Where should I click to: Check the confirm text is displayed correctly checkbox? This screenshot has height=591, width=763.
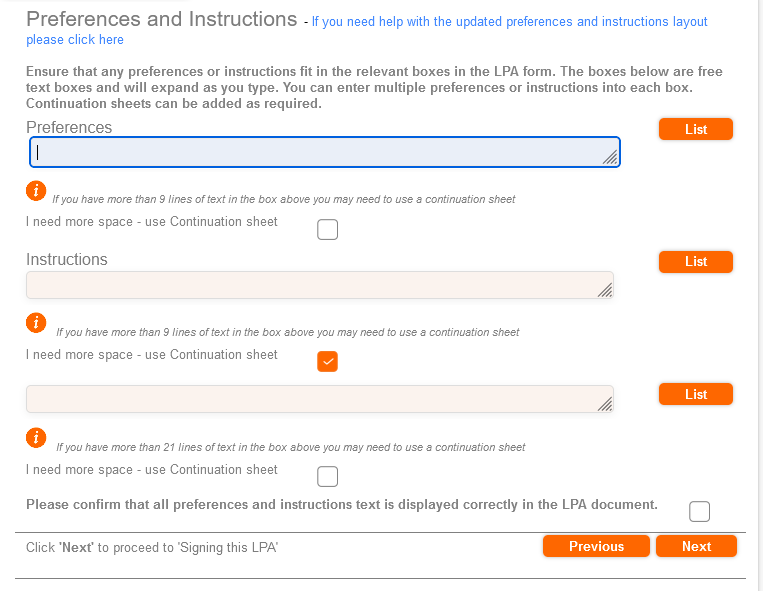700,512
